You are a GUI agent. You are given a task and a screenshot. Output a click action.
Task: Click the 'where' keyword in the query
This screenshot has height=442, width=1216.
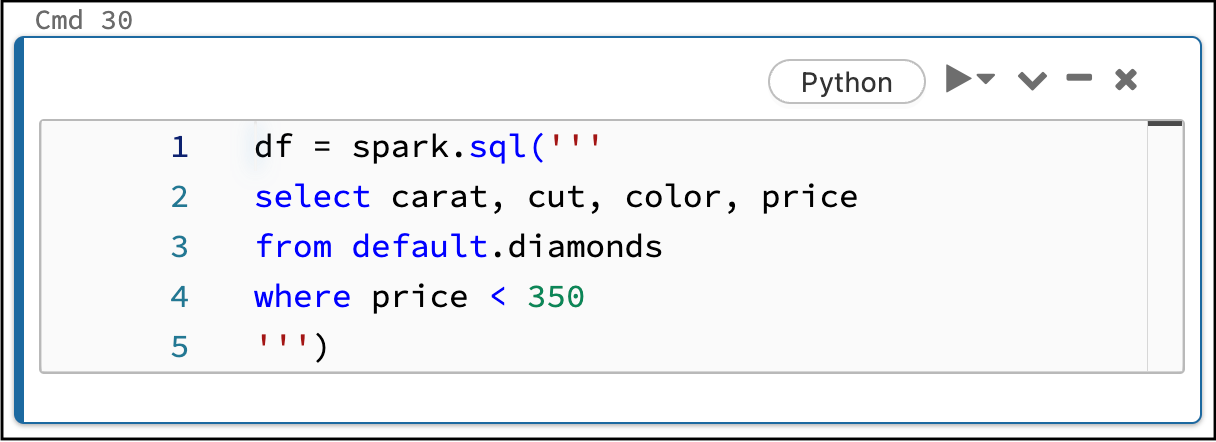click(x=302, y=297)
